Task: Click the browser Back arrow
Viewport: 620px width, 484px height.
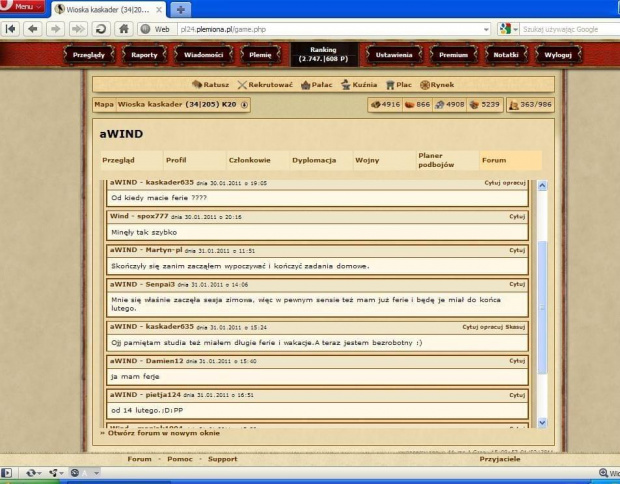Action: [x=33, y=28]
